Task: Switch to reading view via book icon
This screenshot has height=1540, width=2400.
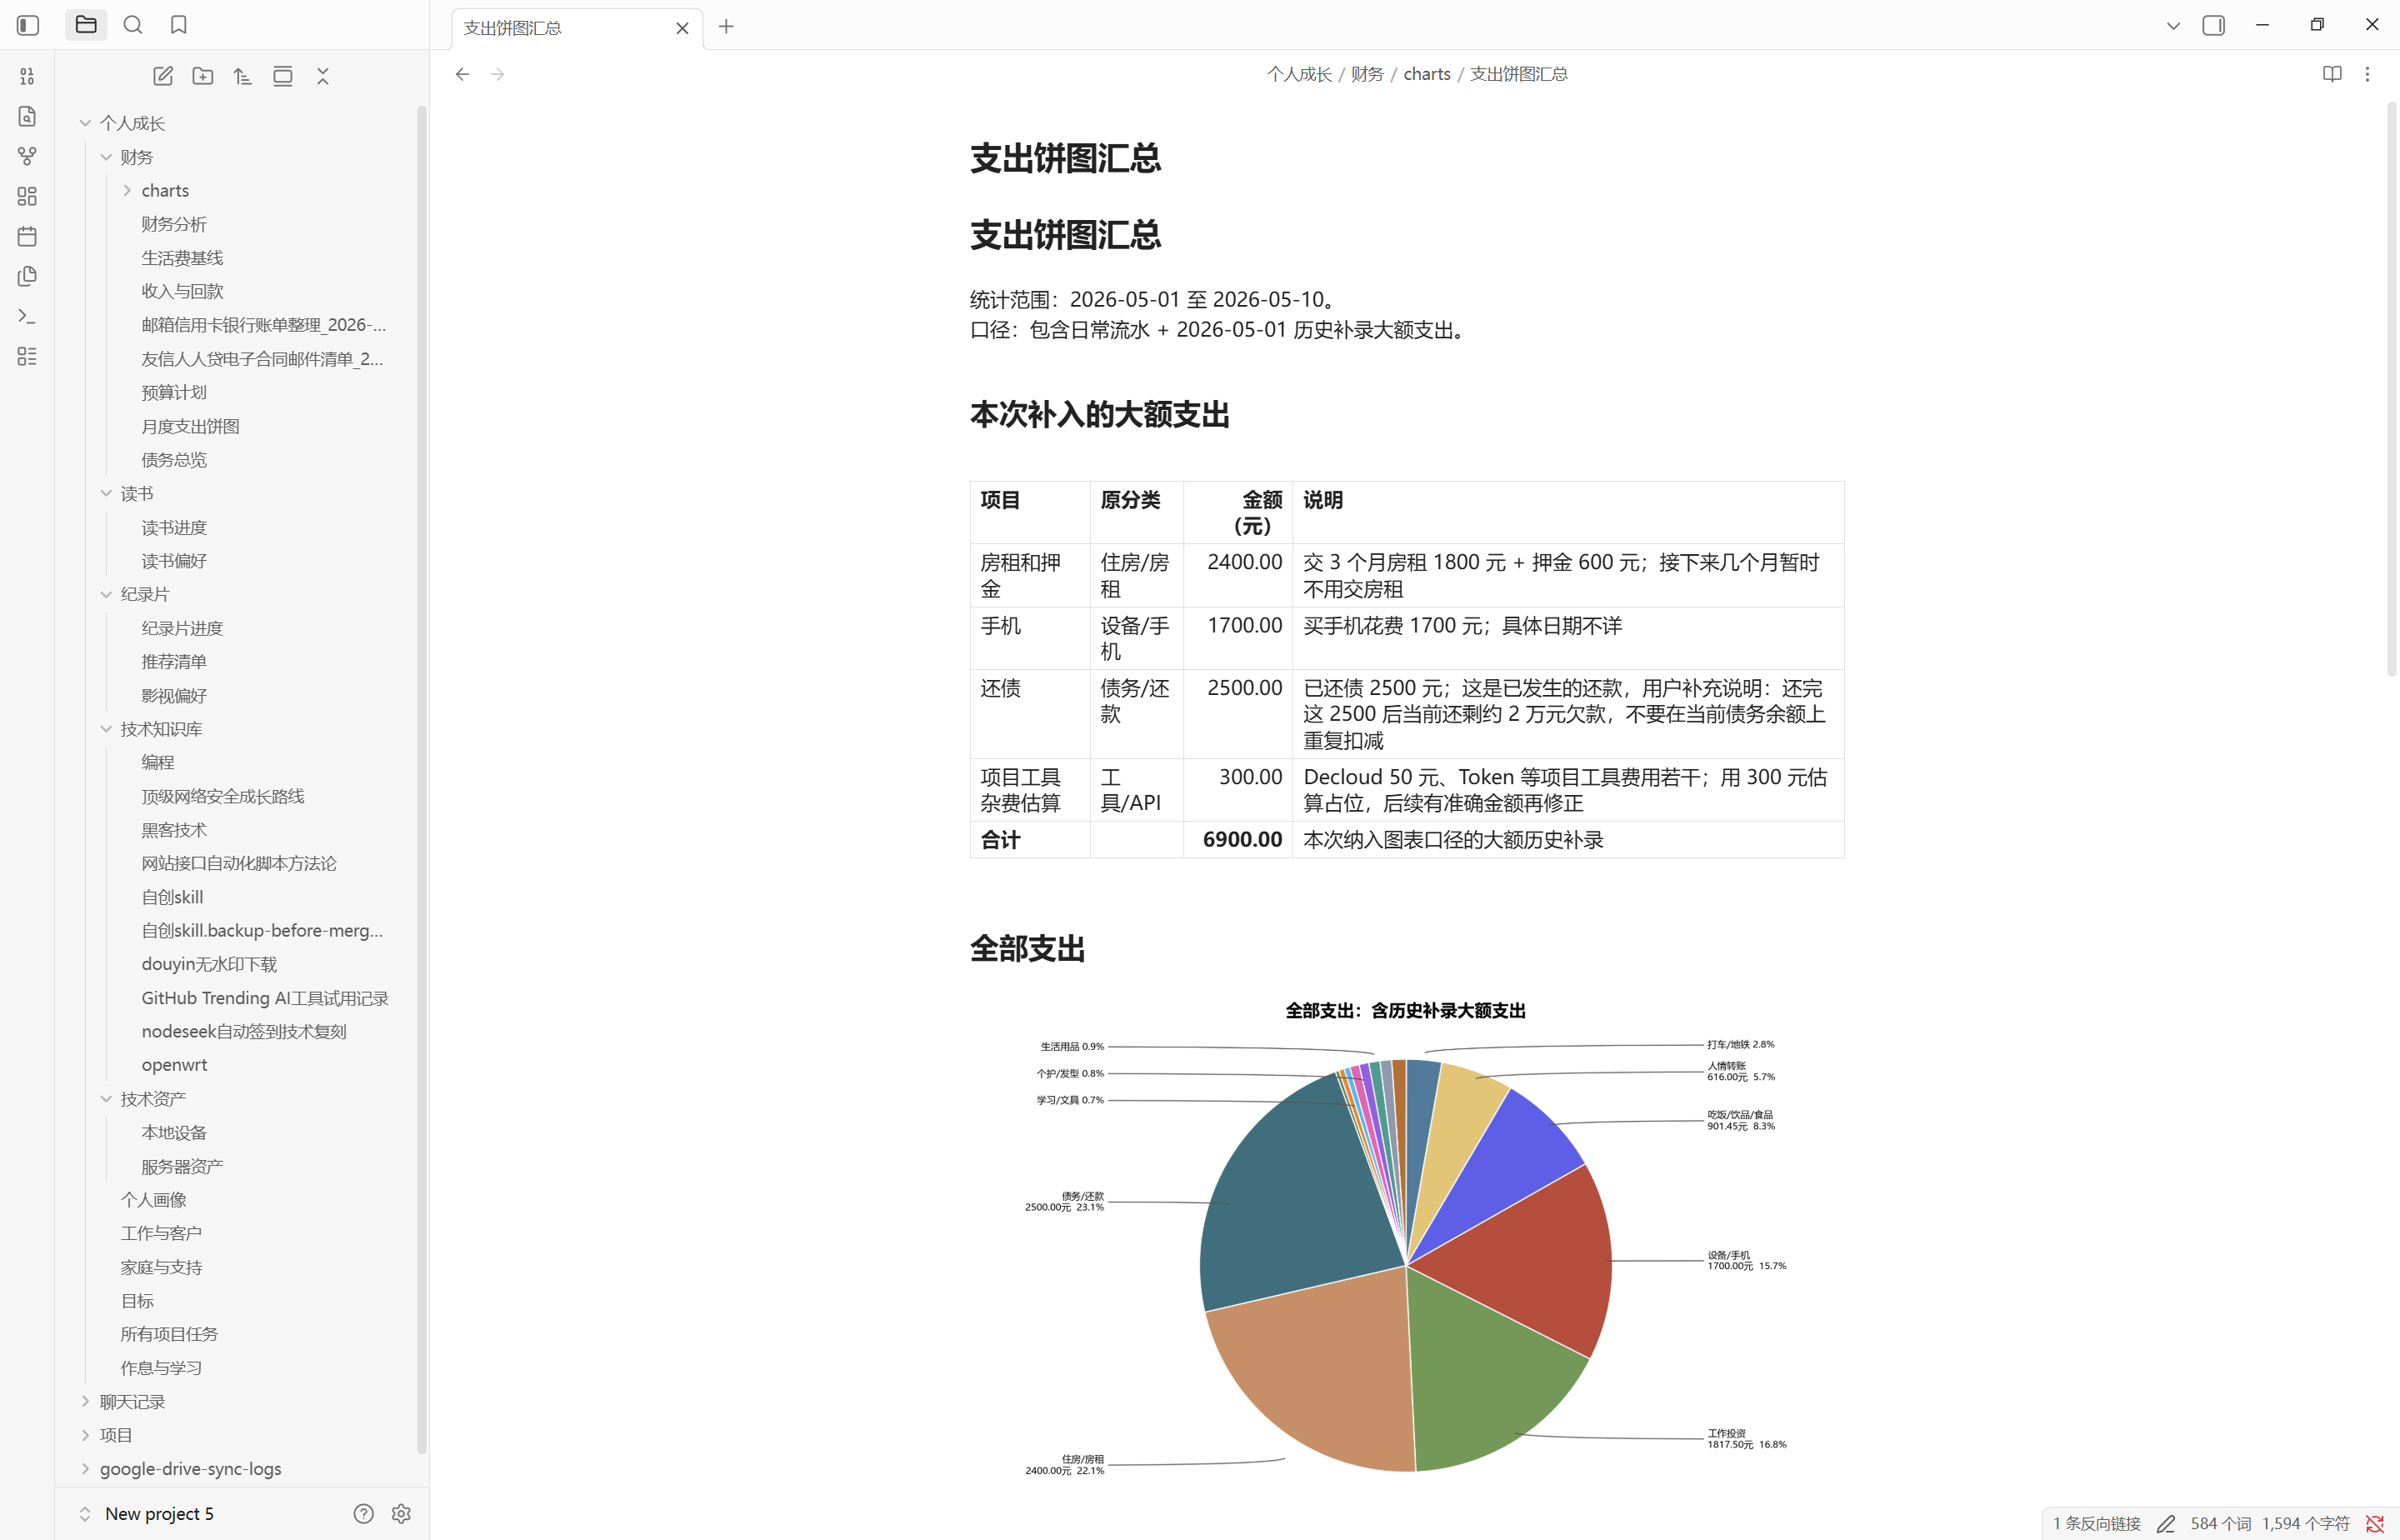Action: coord(2332,74)
